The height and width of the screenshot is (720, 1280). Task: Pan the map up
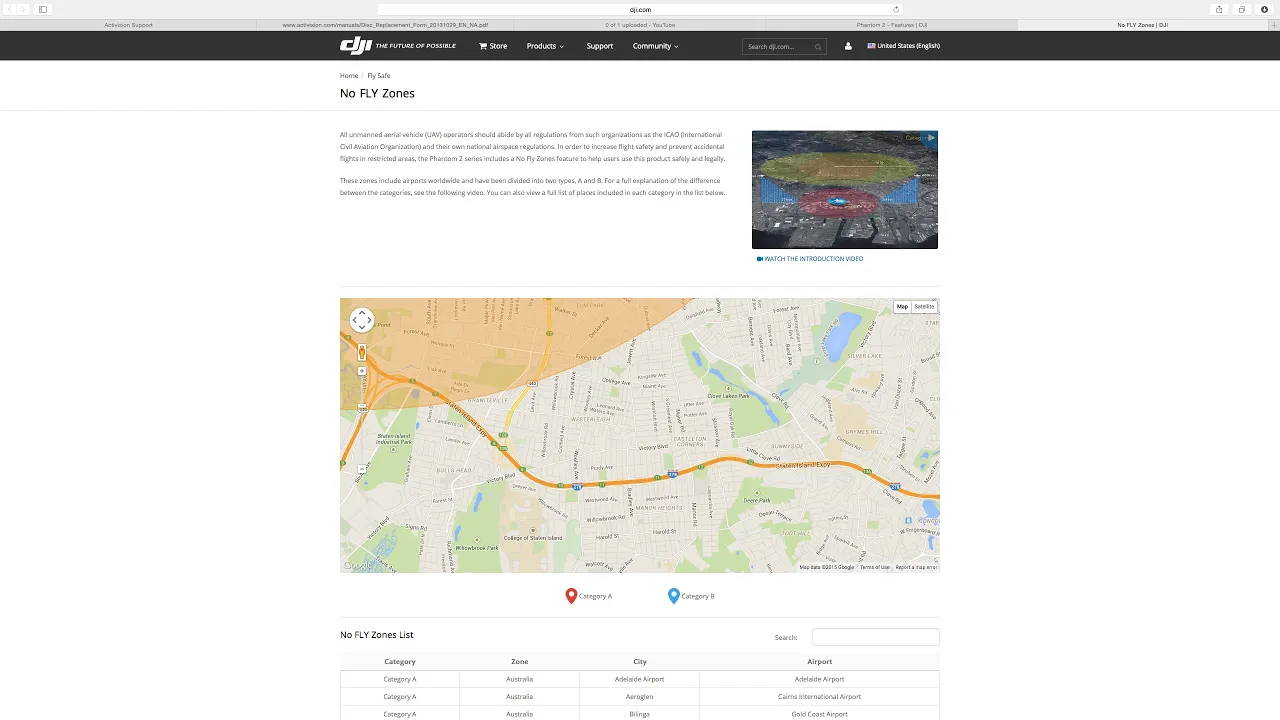(362, 312)
